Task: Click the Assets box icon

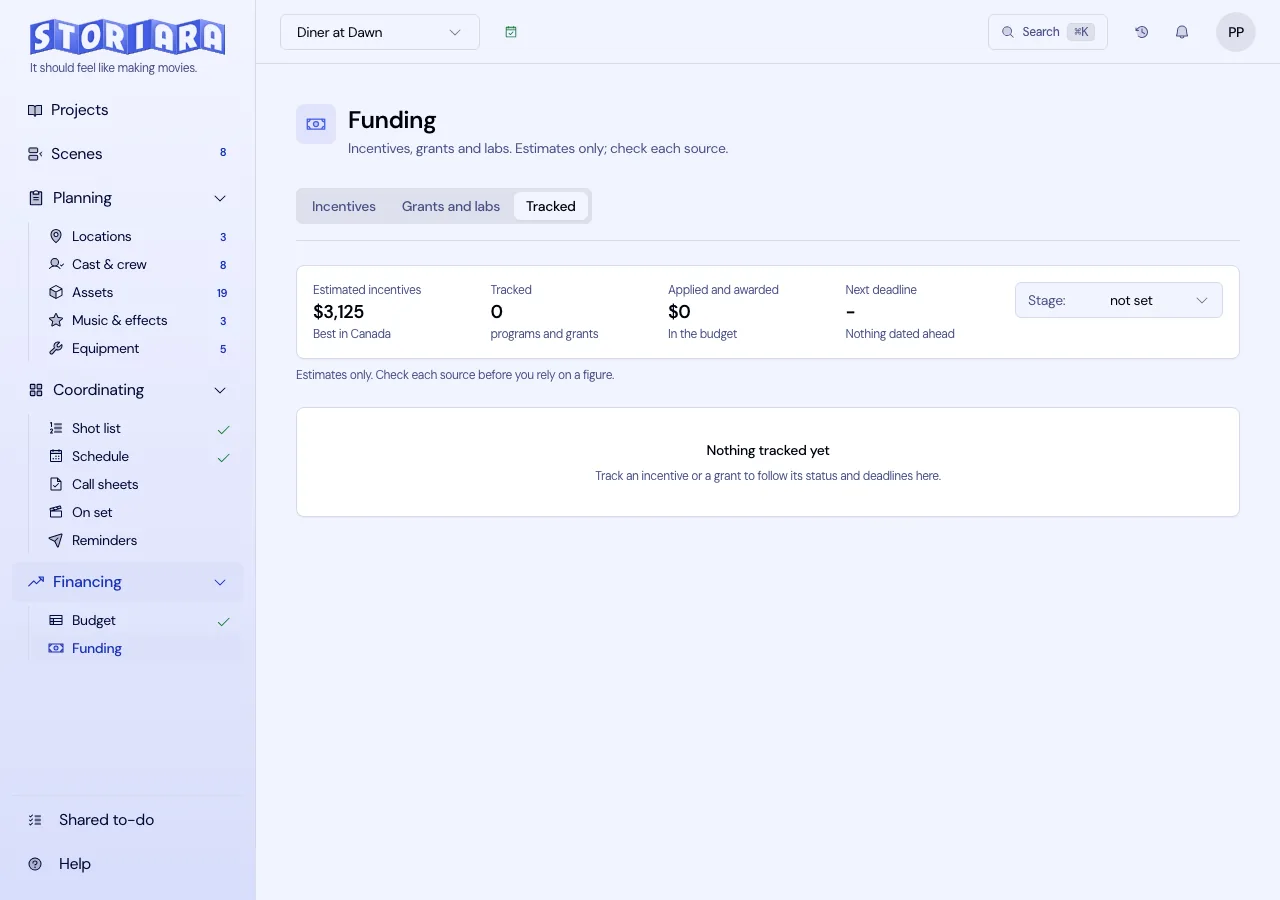Action: coord(56,292)
